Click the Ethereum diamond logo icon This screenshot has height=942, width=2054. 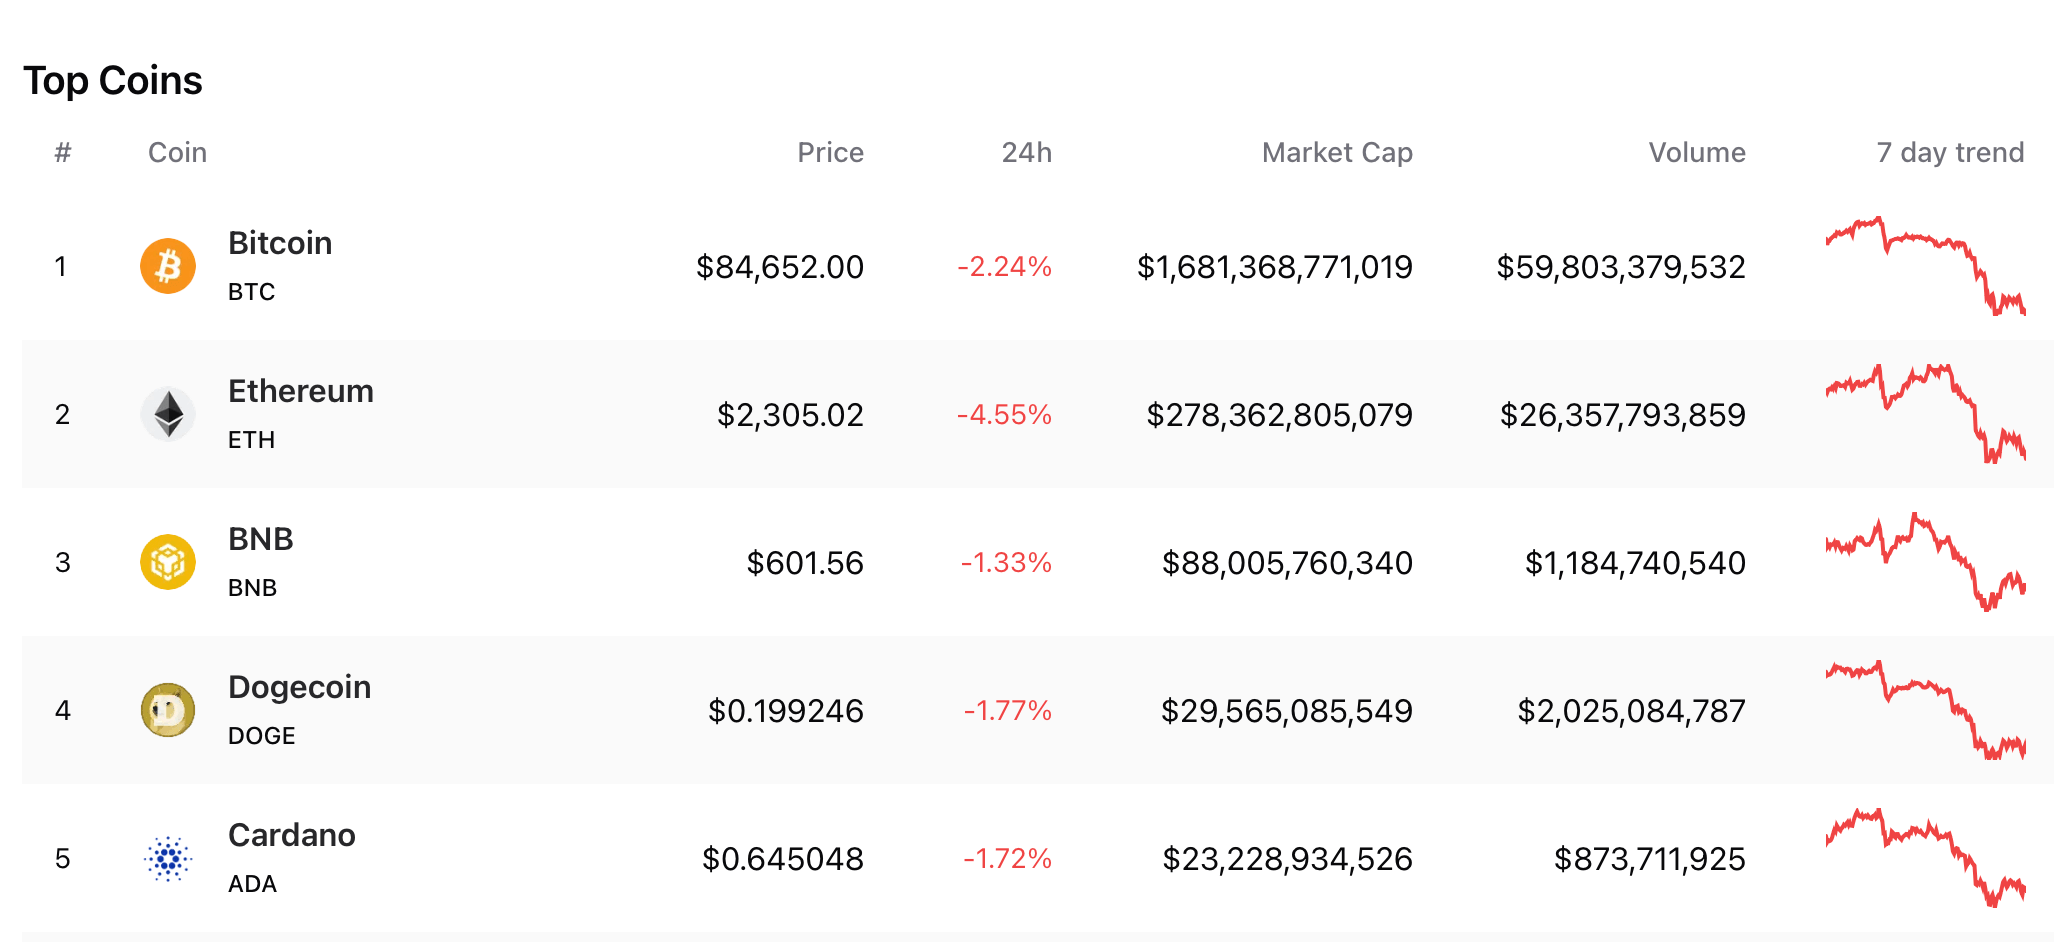click(168, 414)
